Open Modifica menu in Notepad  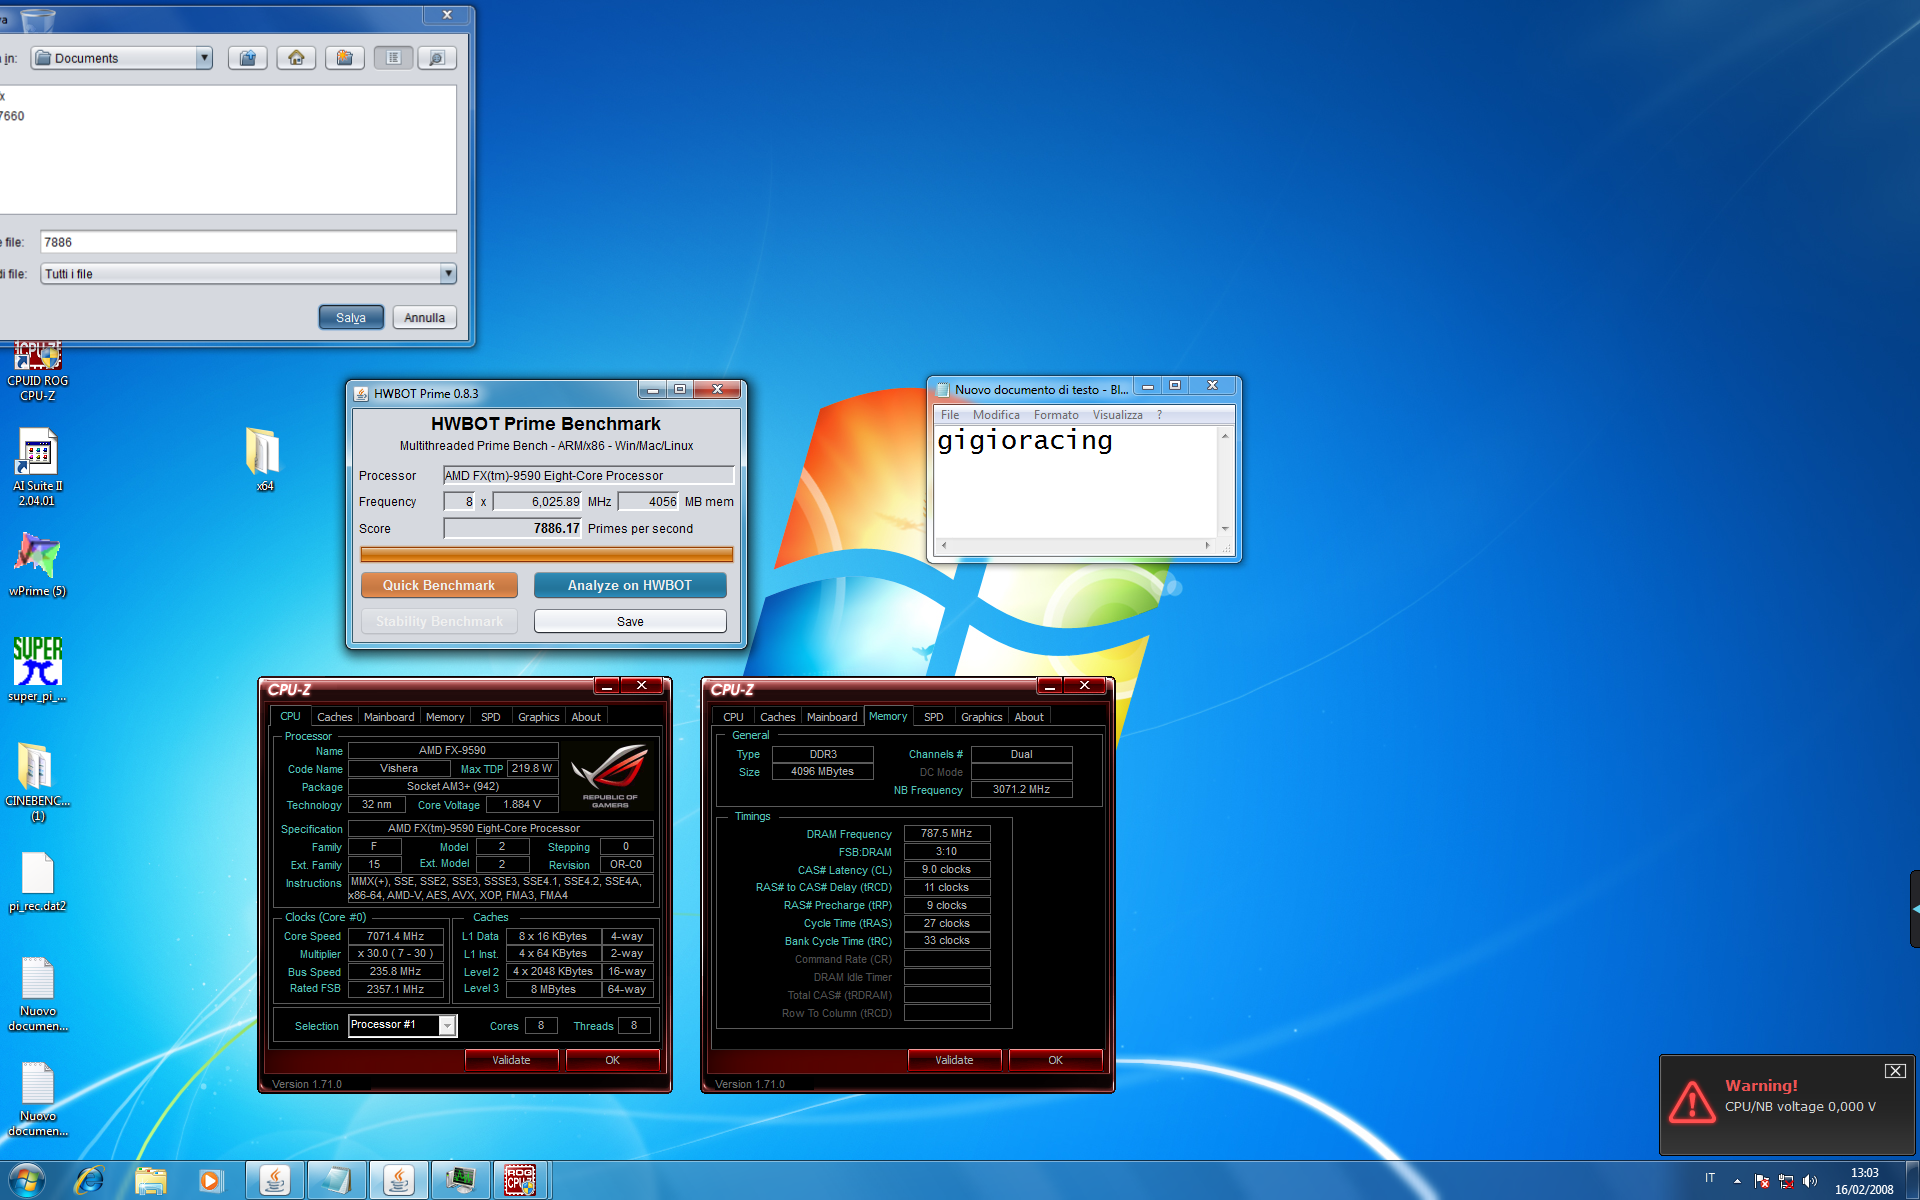[996, 415]
